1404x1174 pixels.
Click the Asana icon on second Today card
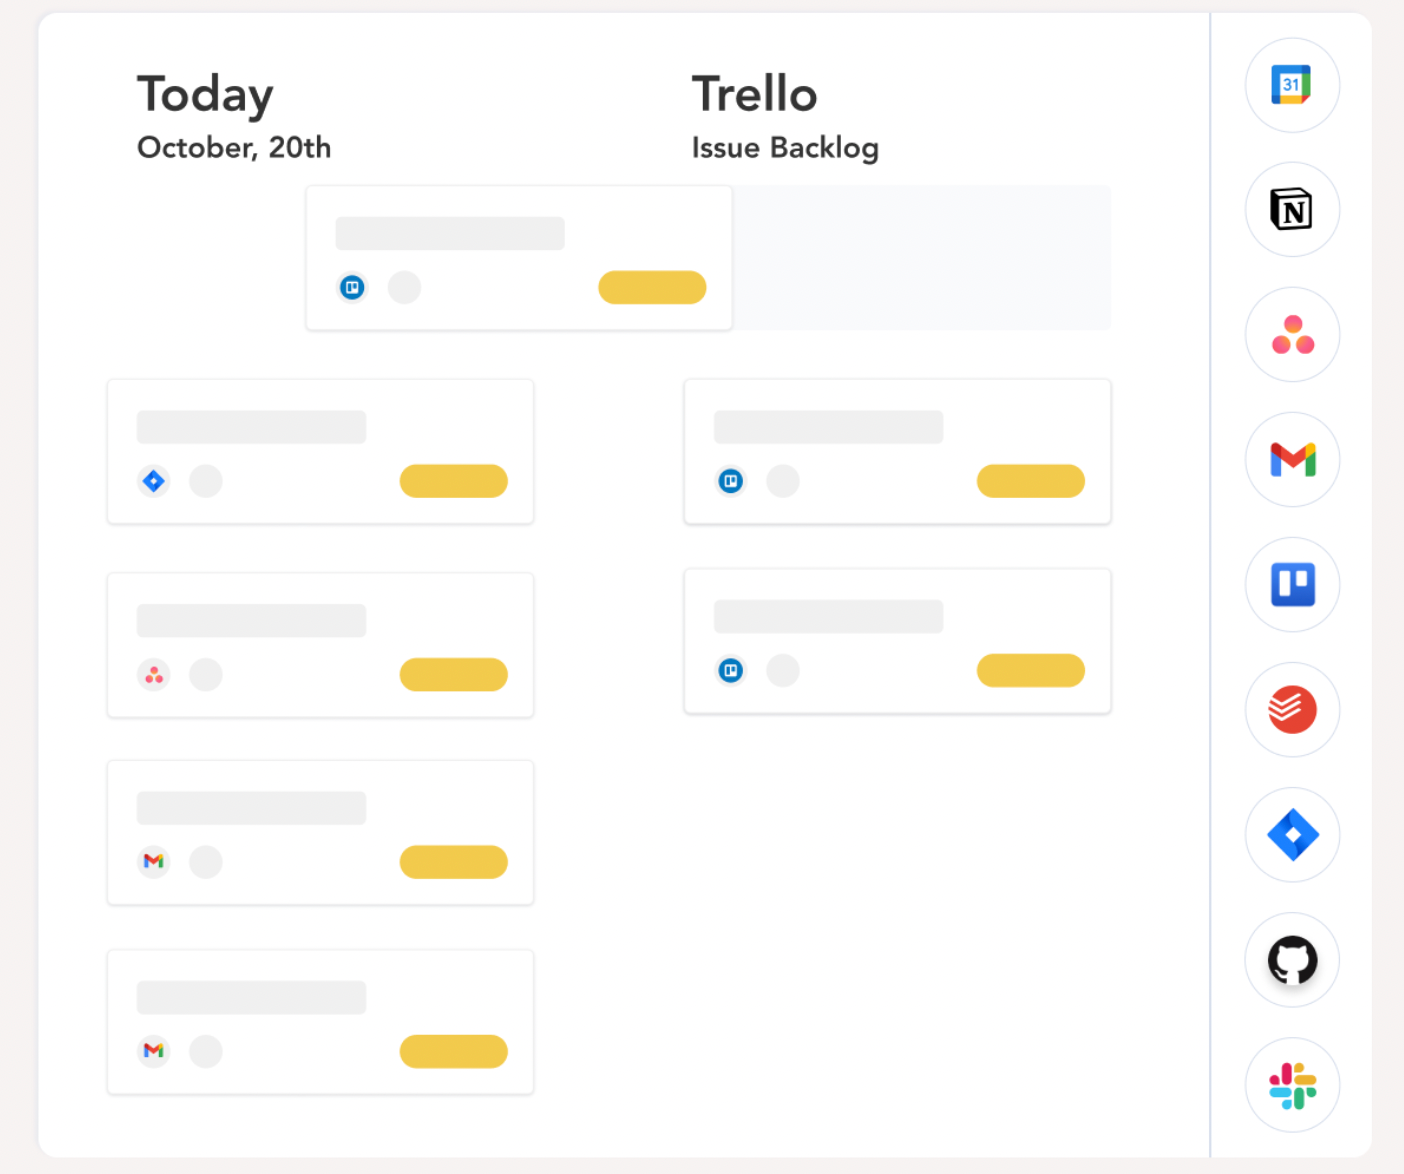(x=153, y=675)
